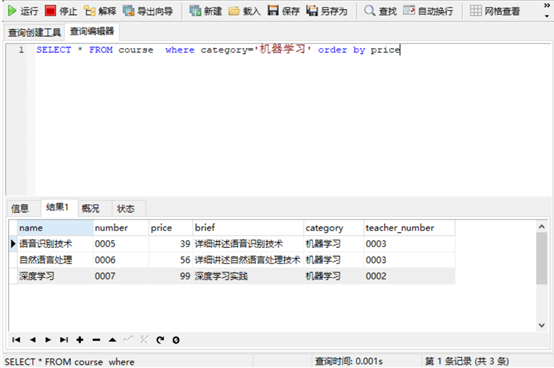This screenshot has height=368, width=554.
Task: Open the 查找 search tool
Action: click(x=380, y=11)
